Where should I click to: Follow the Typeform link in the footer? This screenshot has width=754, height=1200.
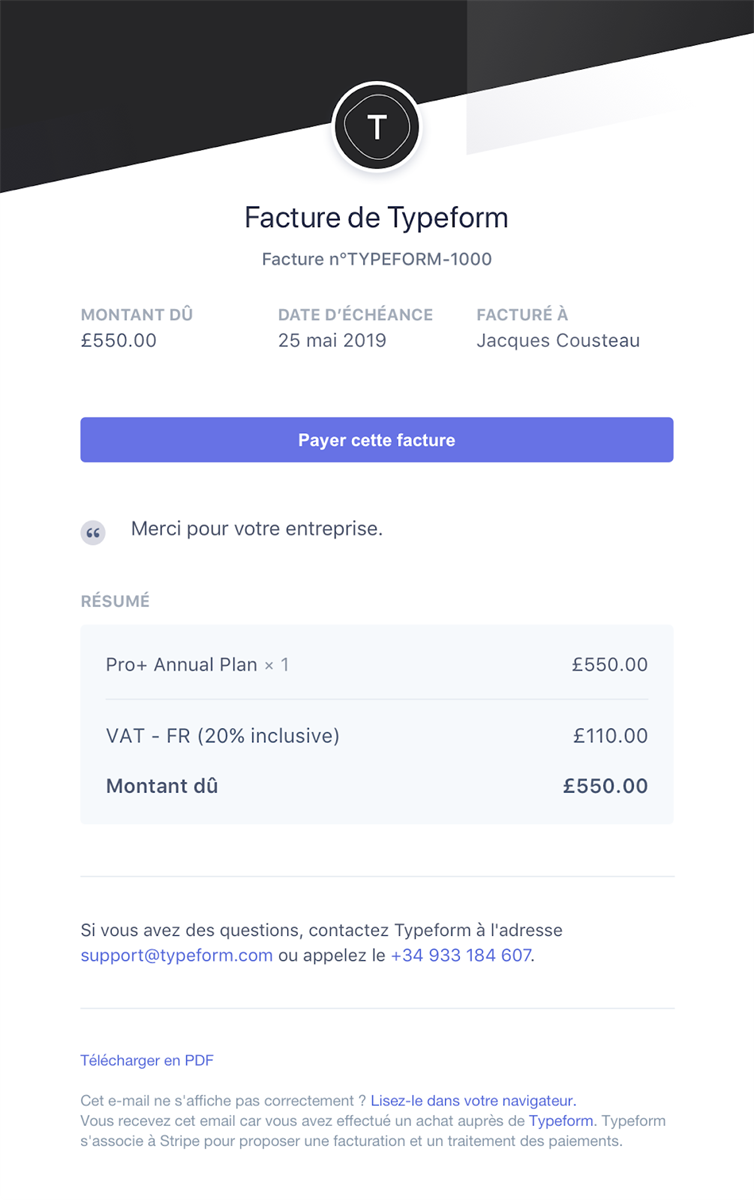click(561, 1121)
